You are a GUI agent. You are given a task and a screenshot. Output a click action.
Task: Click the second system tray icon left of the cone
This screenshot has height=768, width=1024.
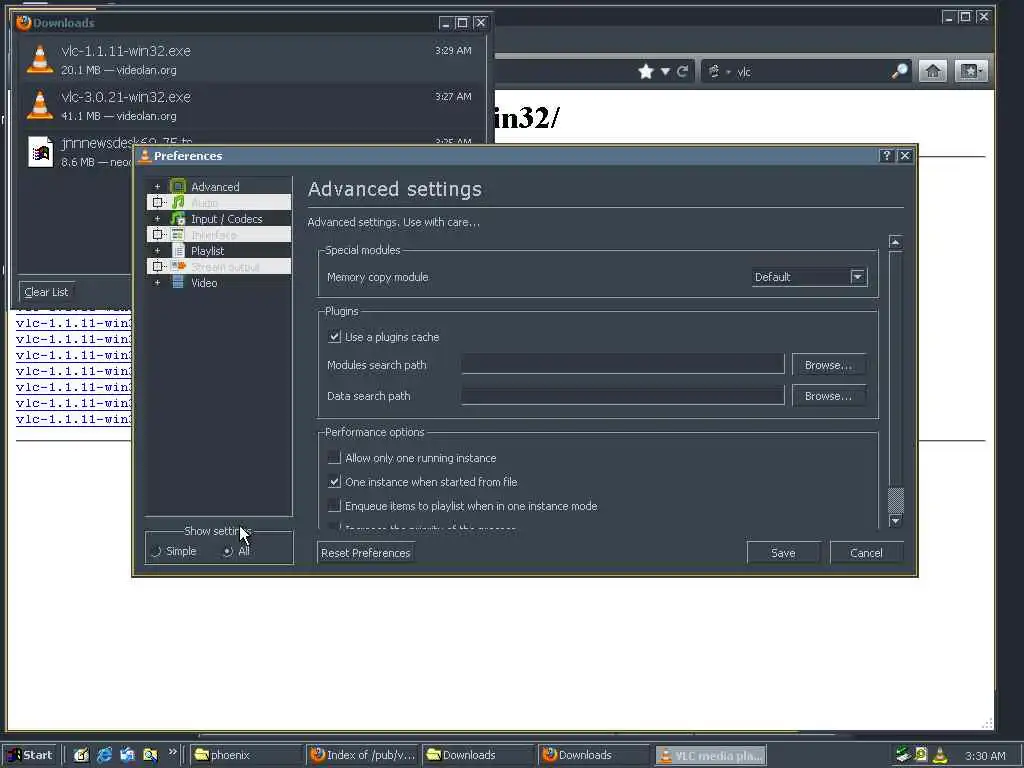[903, 755]
